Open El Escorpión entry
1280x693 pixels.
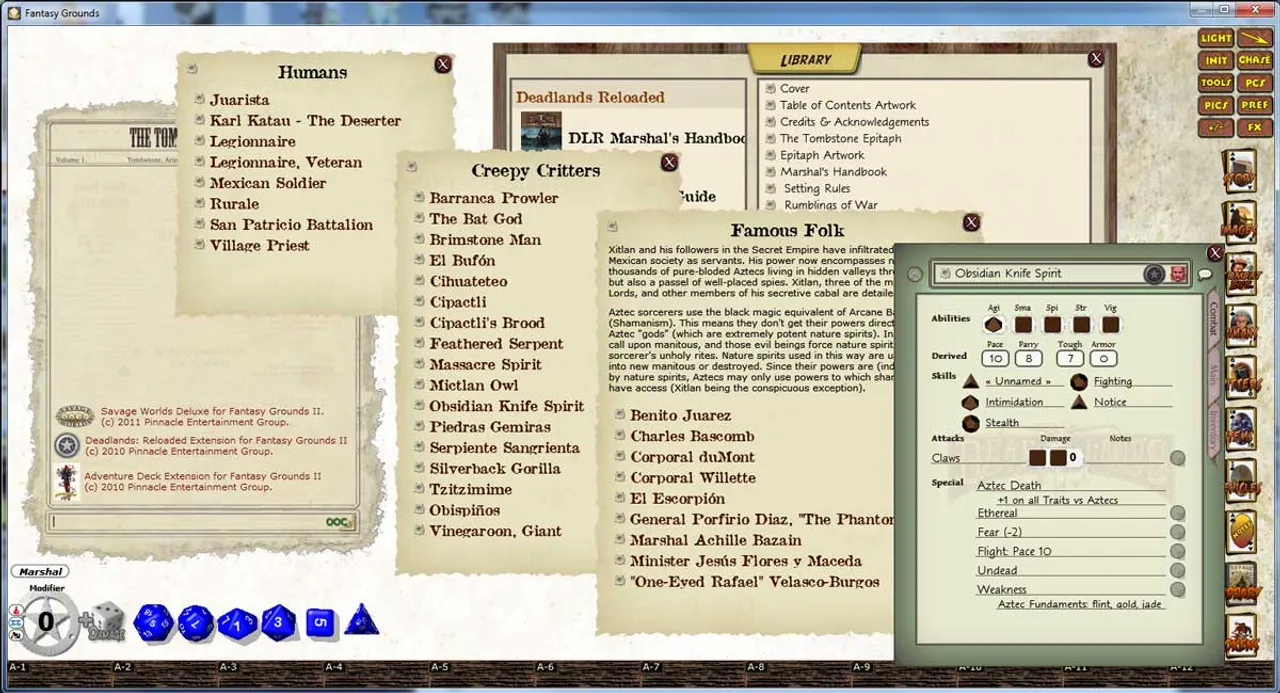pyautogui.click(x=677, y=498)
